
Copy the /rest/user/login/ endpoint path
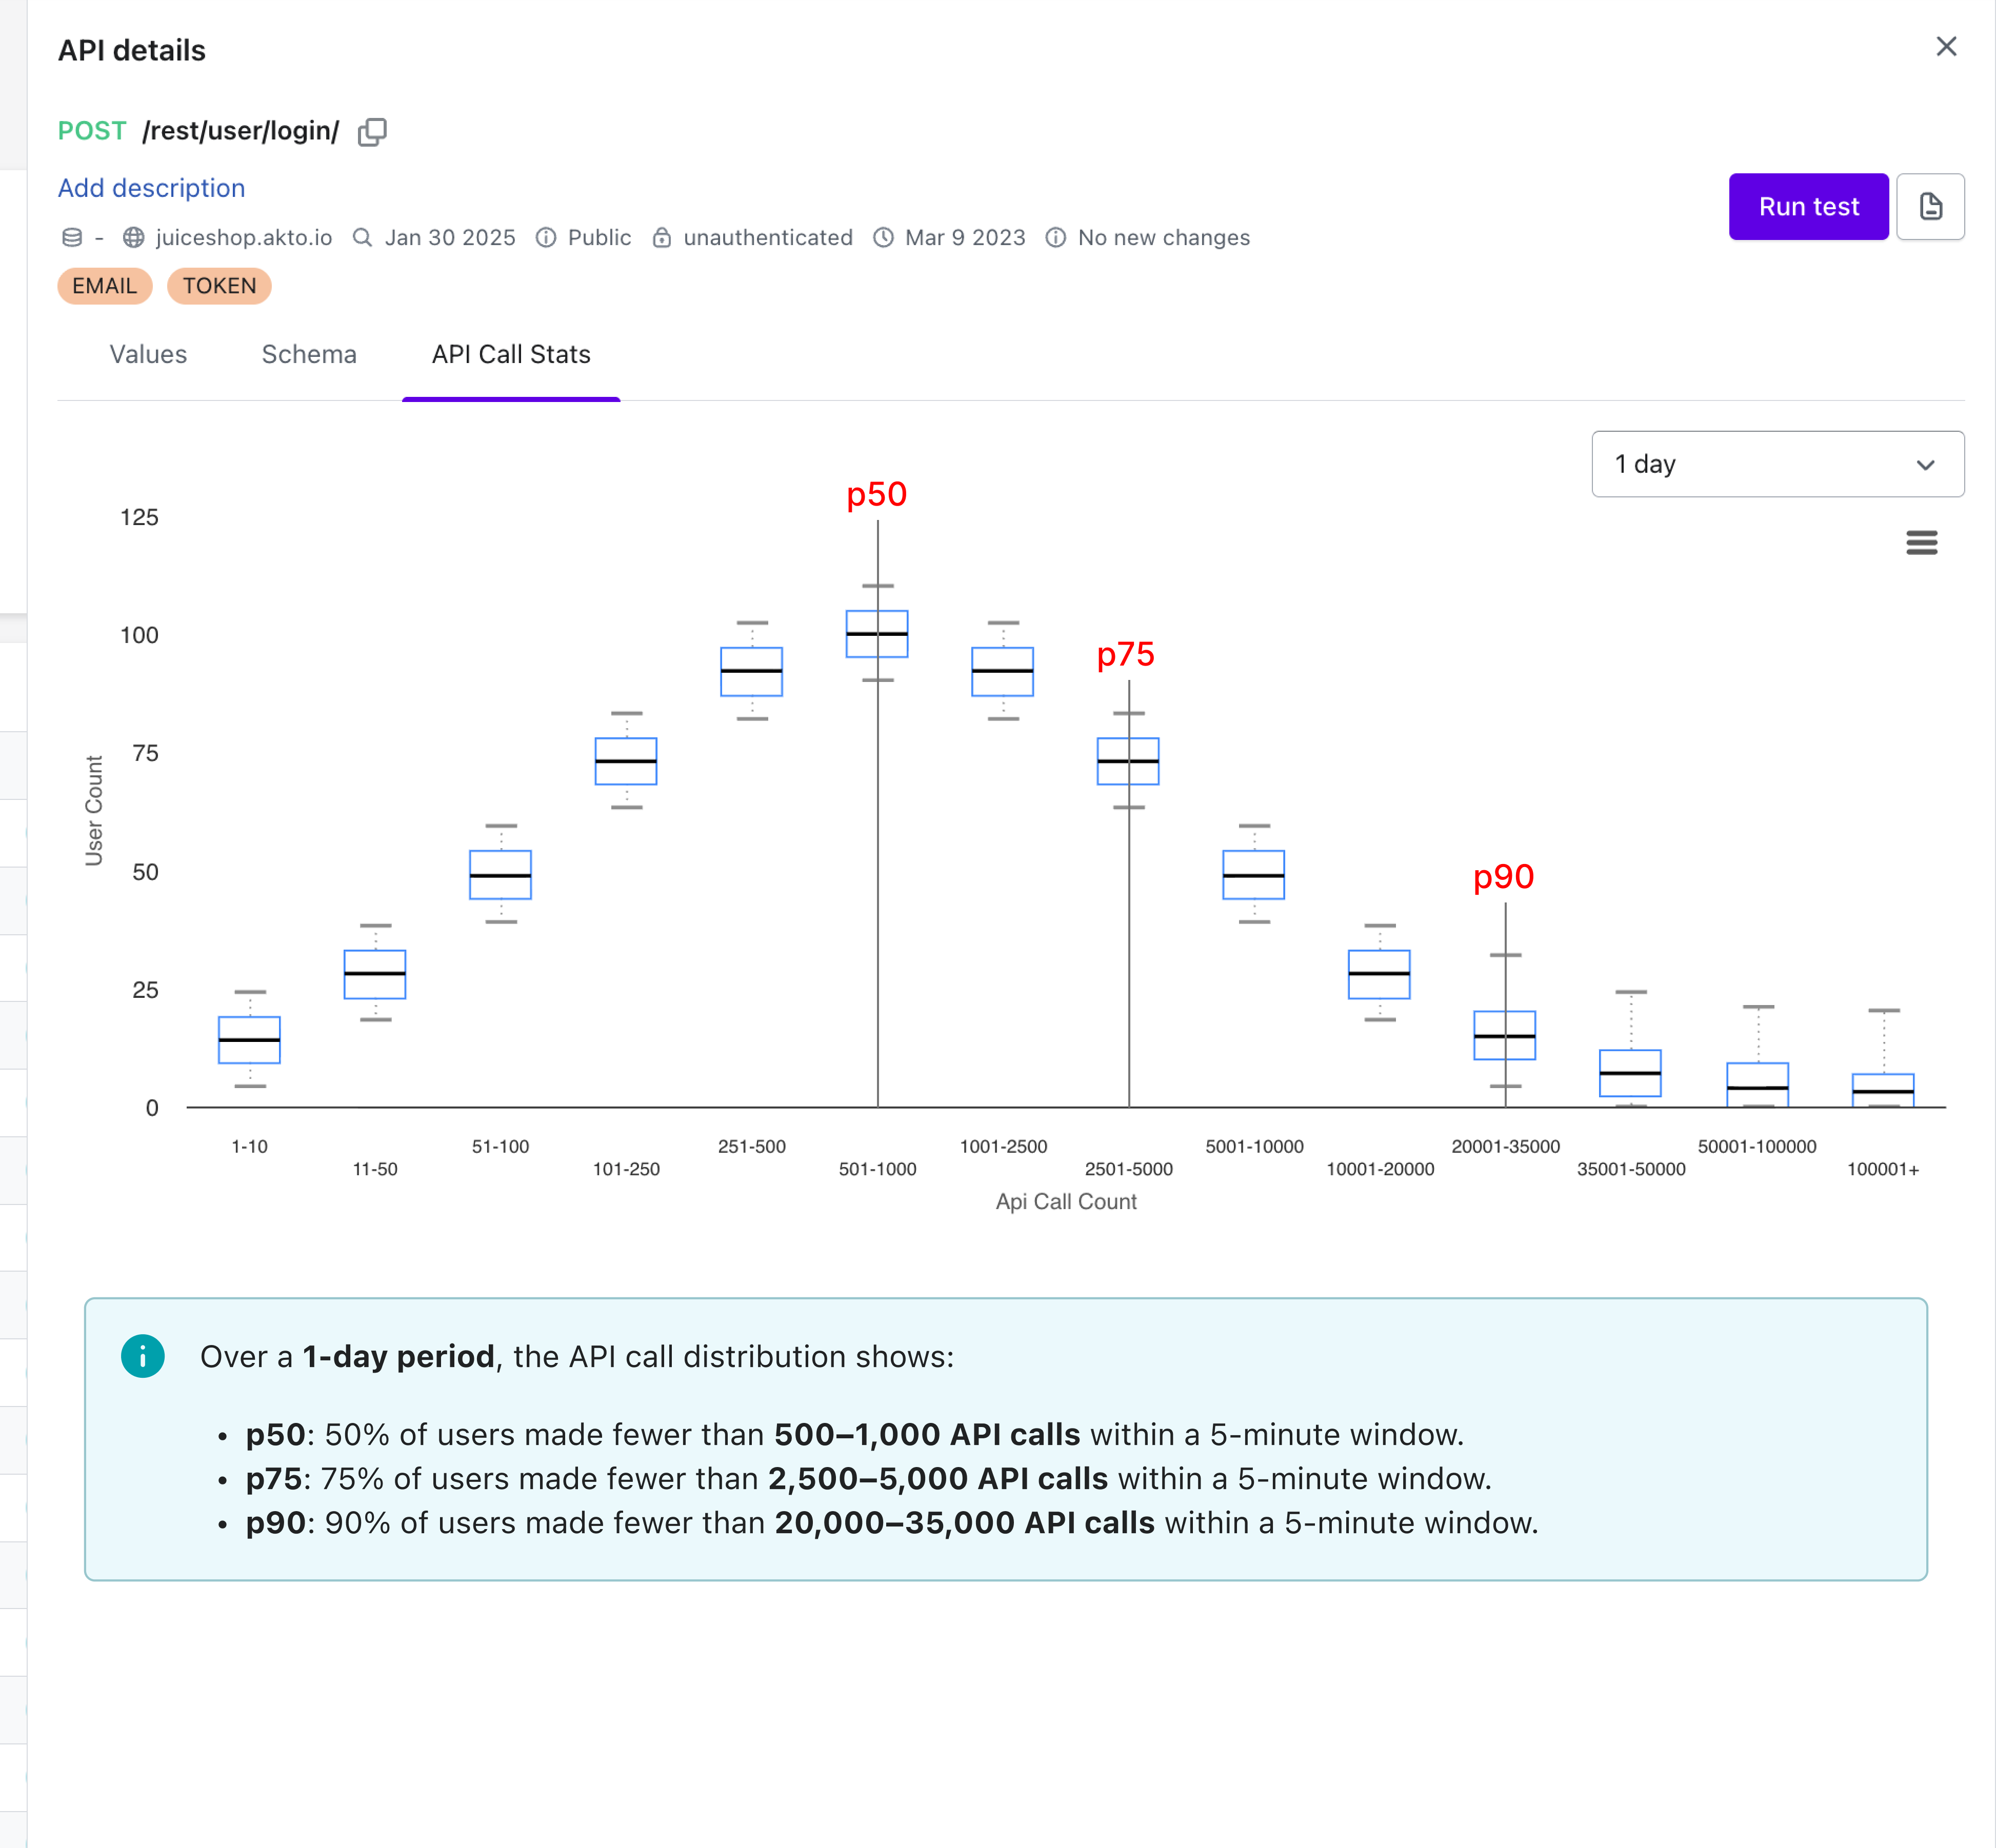[372, 132]
